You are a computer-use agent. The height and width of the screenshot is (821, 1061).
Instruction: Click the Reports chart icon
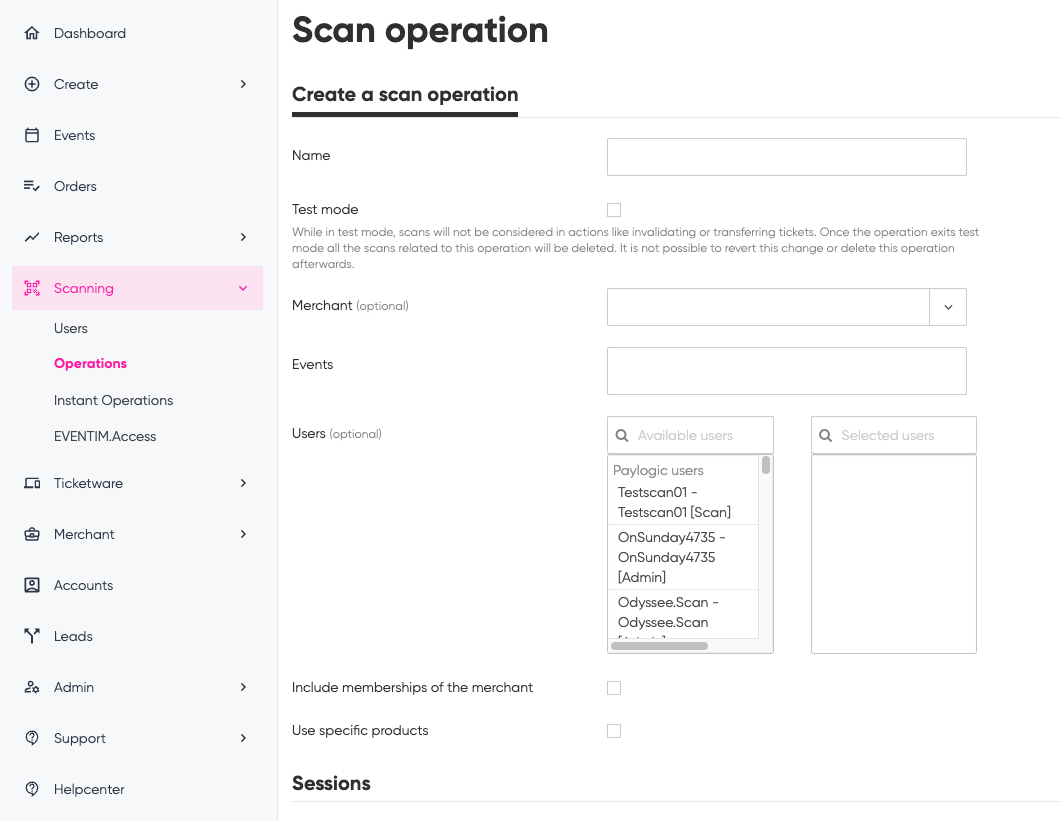32,237
